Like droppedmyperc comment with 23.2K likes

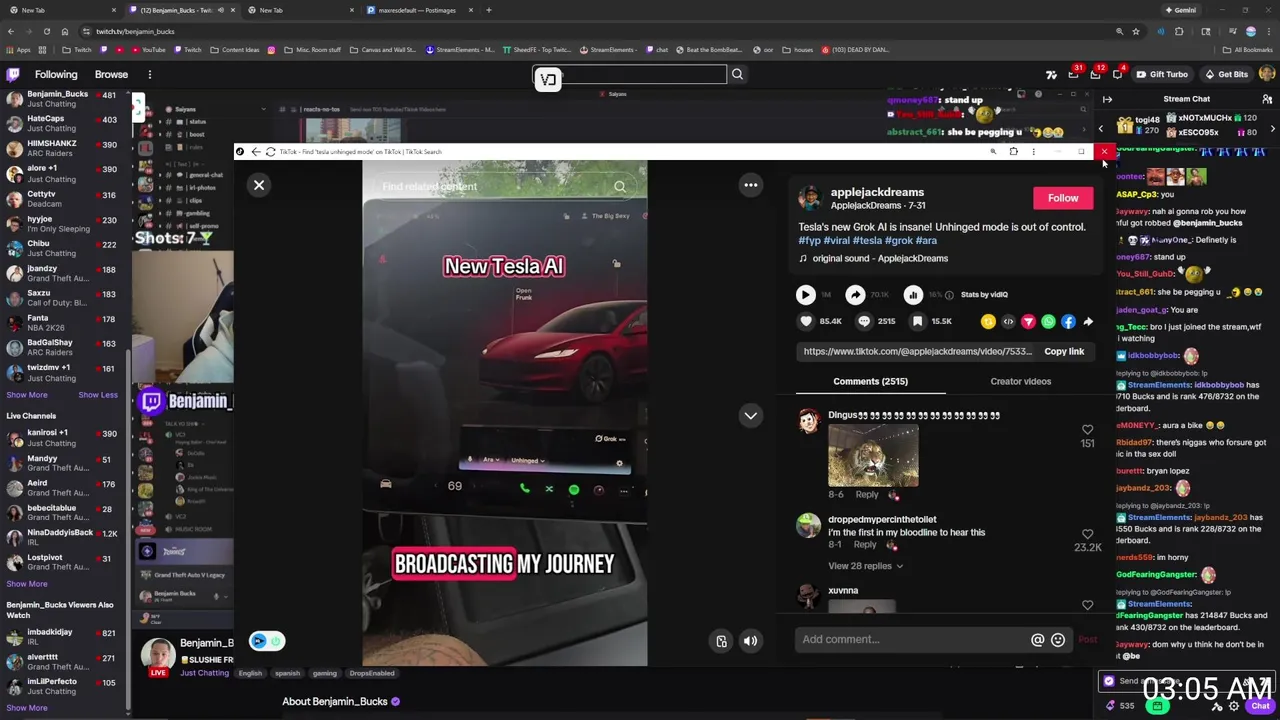click(x=1087, y=534)
